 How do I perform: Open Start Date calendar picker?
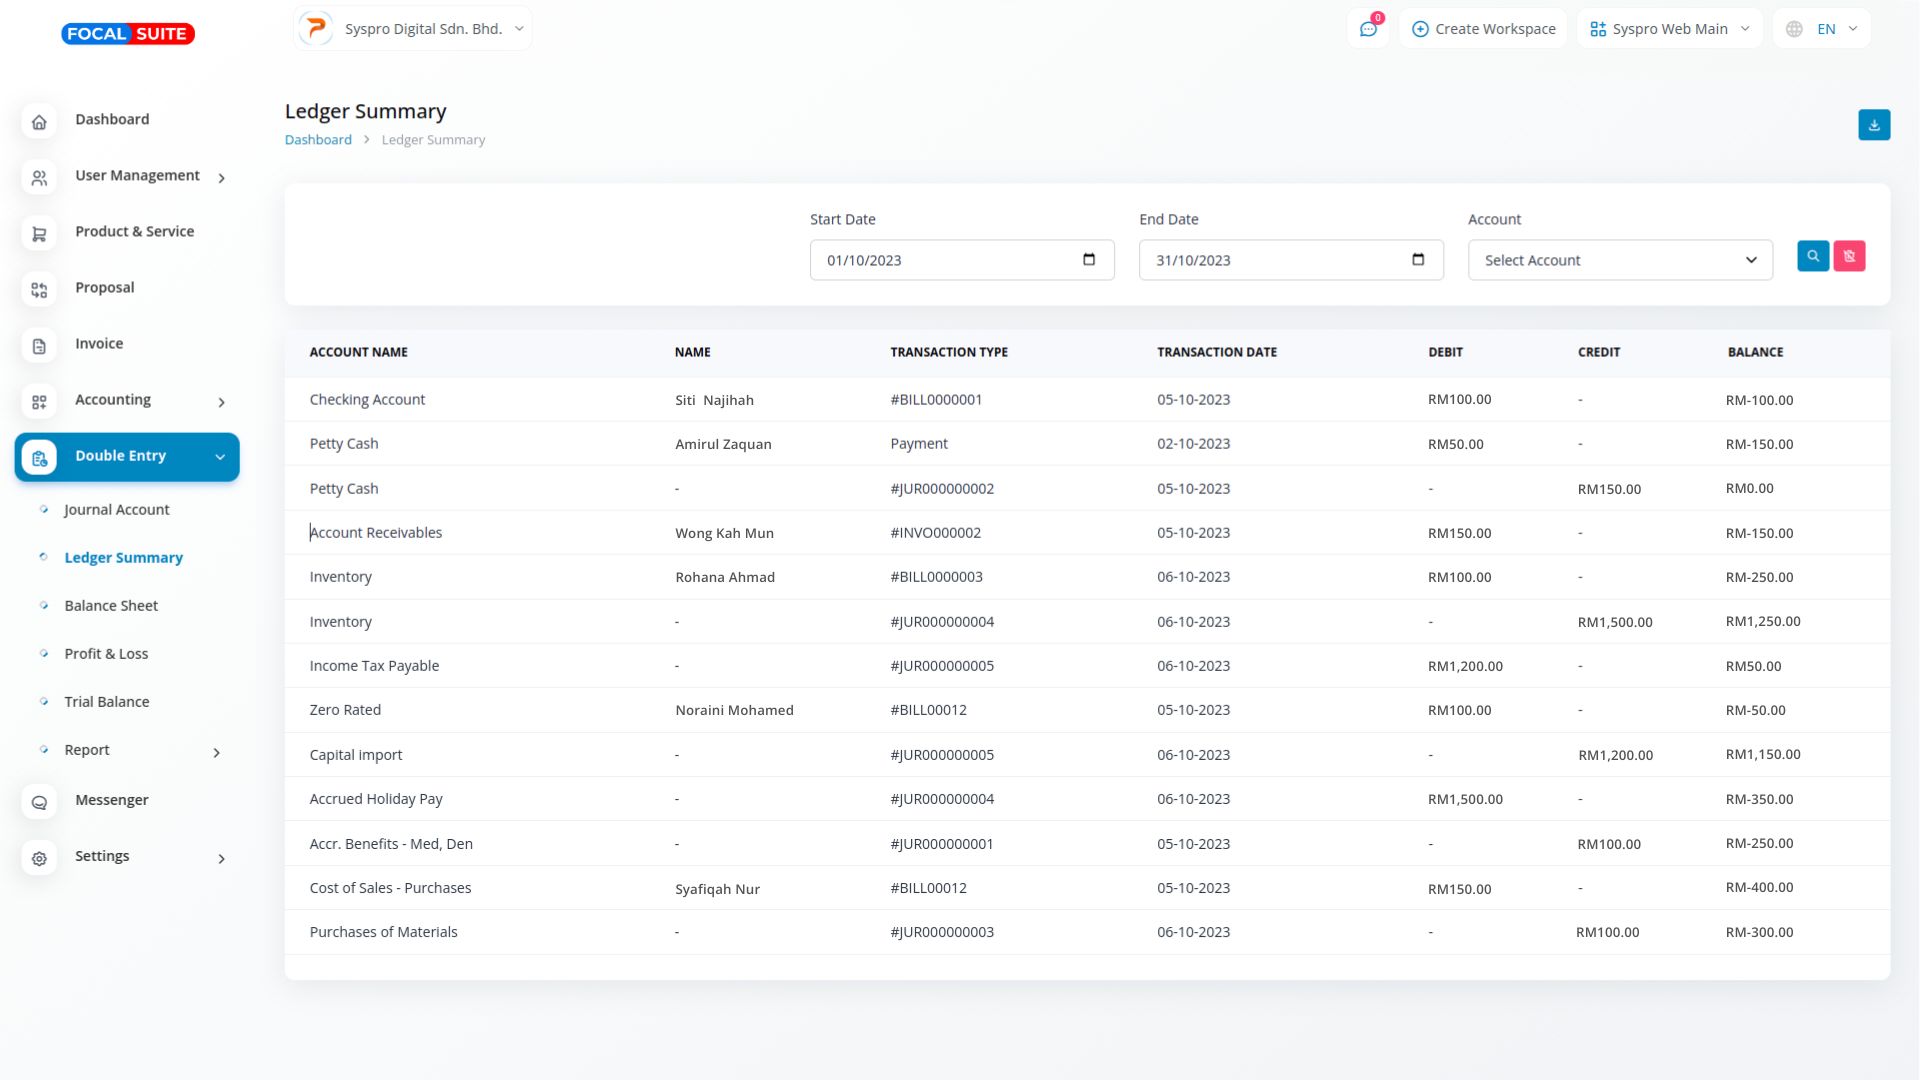tap(1089, 260)
